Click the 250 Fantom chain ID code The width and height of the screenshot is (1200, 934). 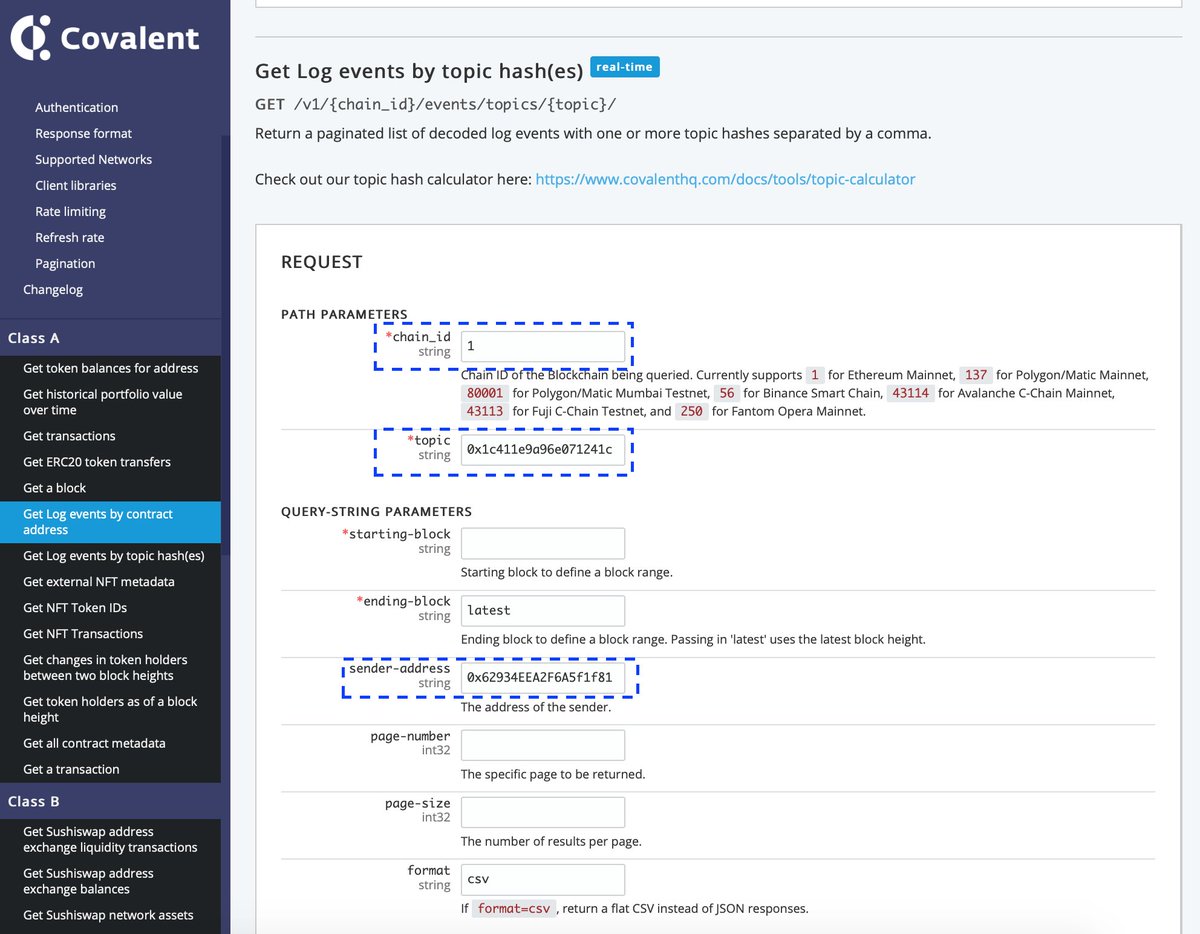pyautogui.click(x=690, y=411)
